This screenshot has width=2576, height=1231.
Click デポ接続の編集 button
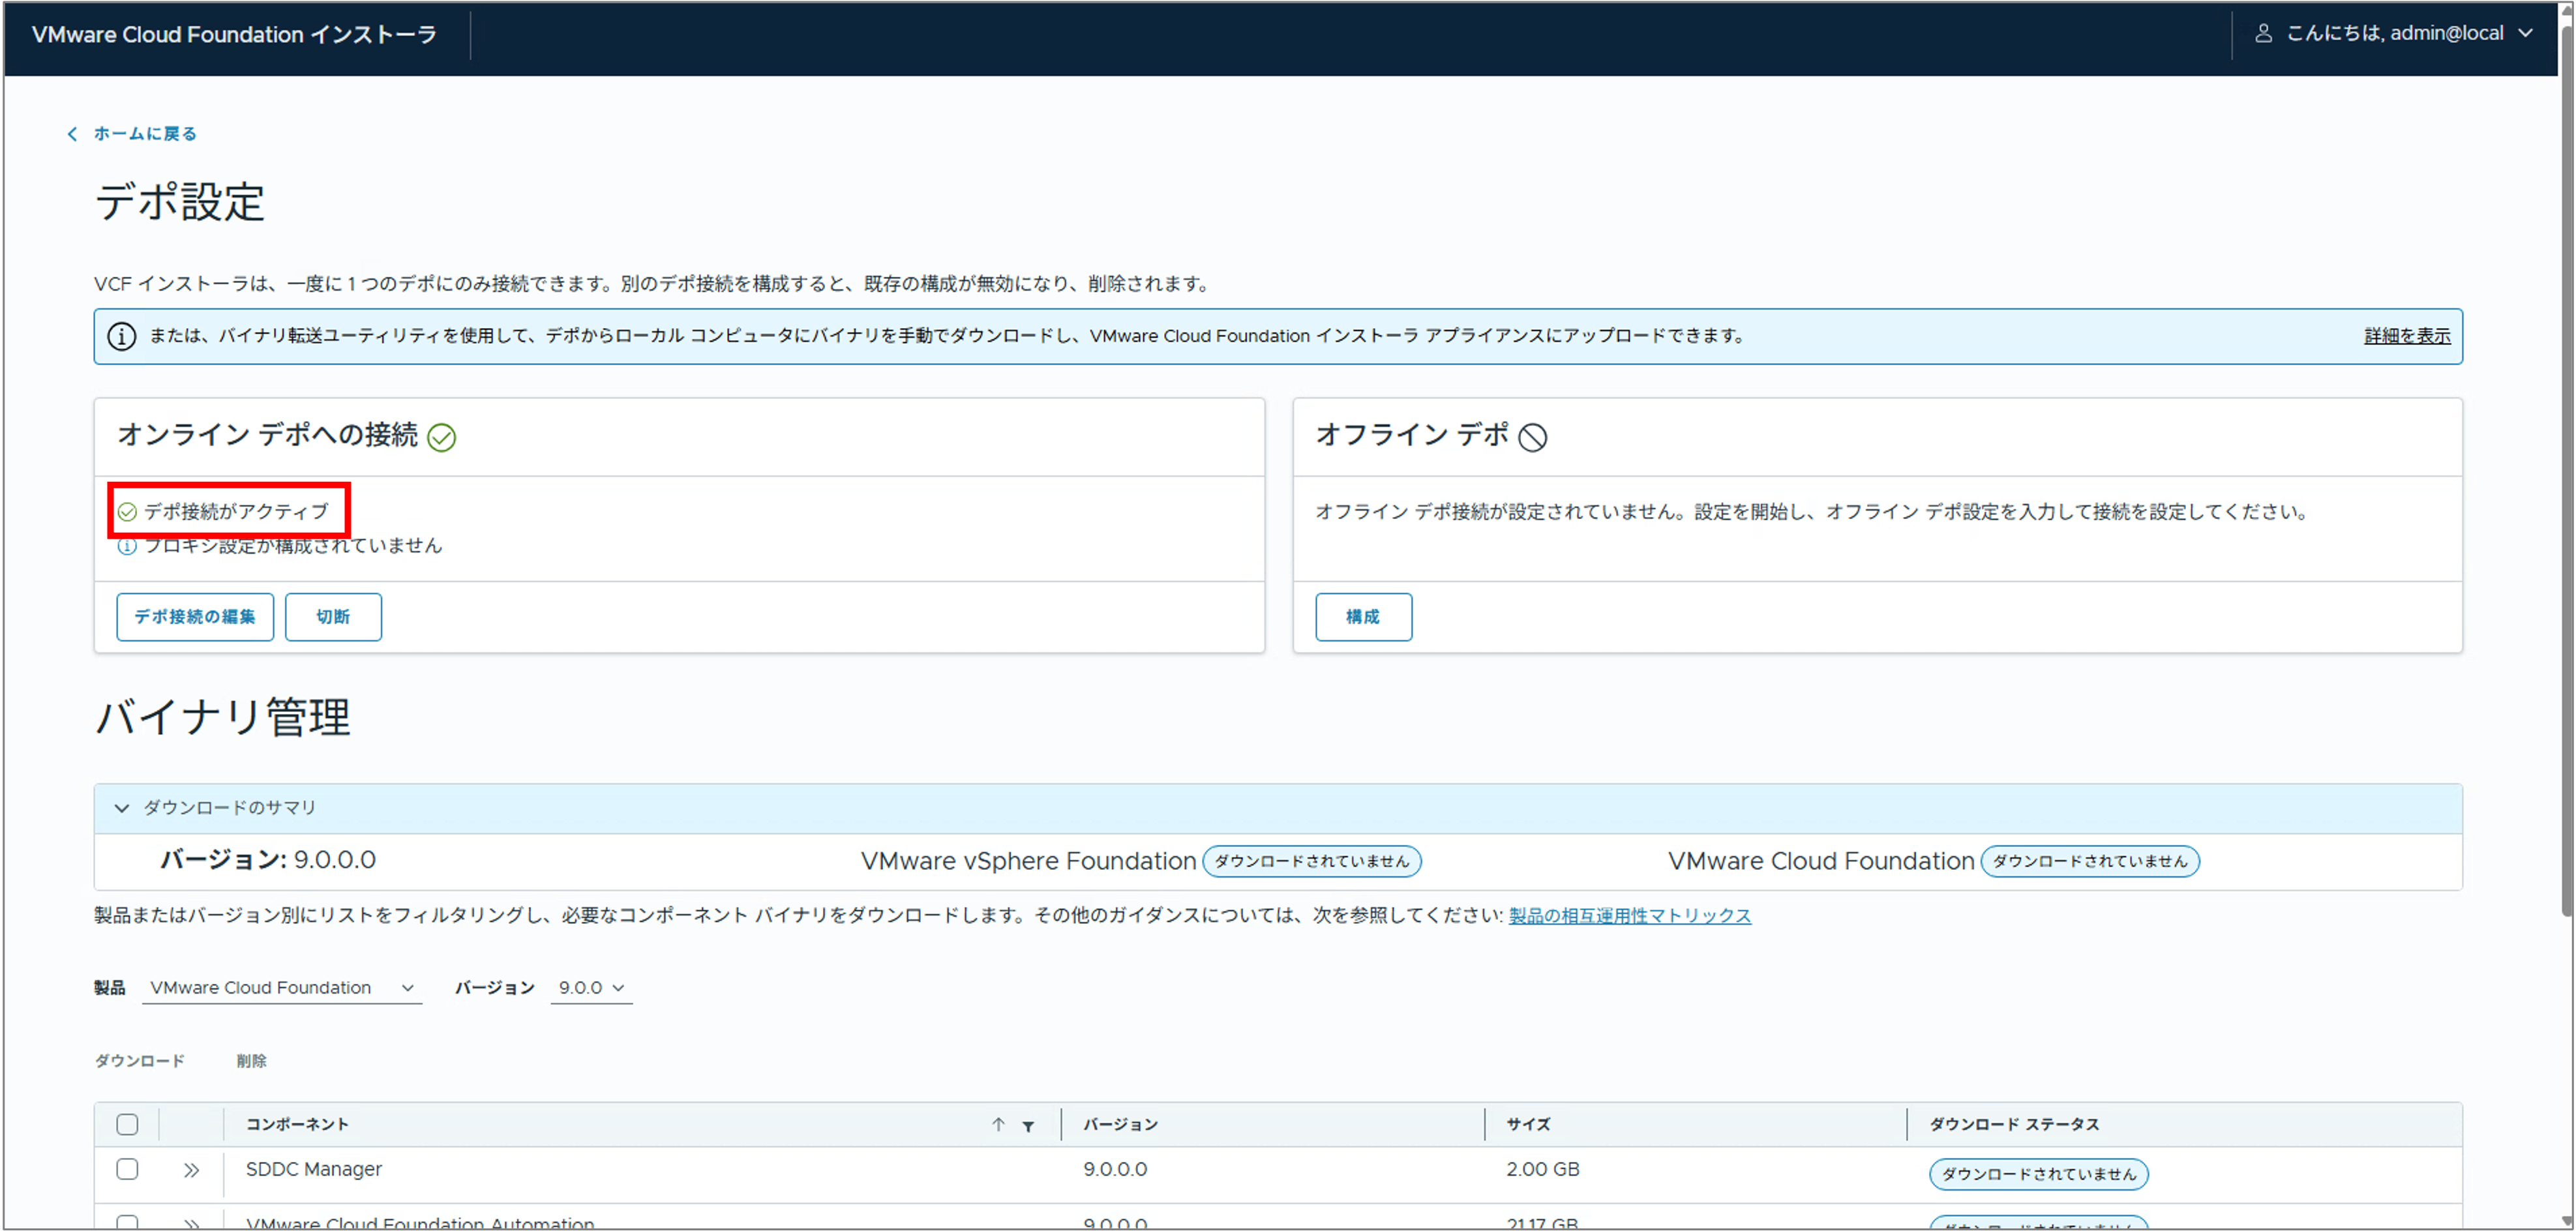click(195, 617)
